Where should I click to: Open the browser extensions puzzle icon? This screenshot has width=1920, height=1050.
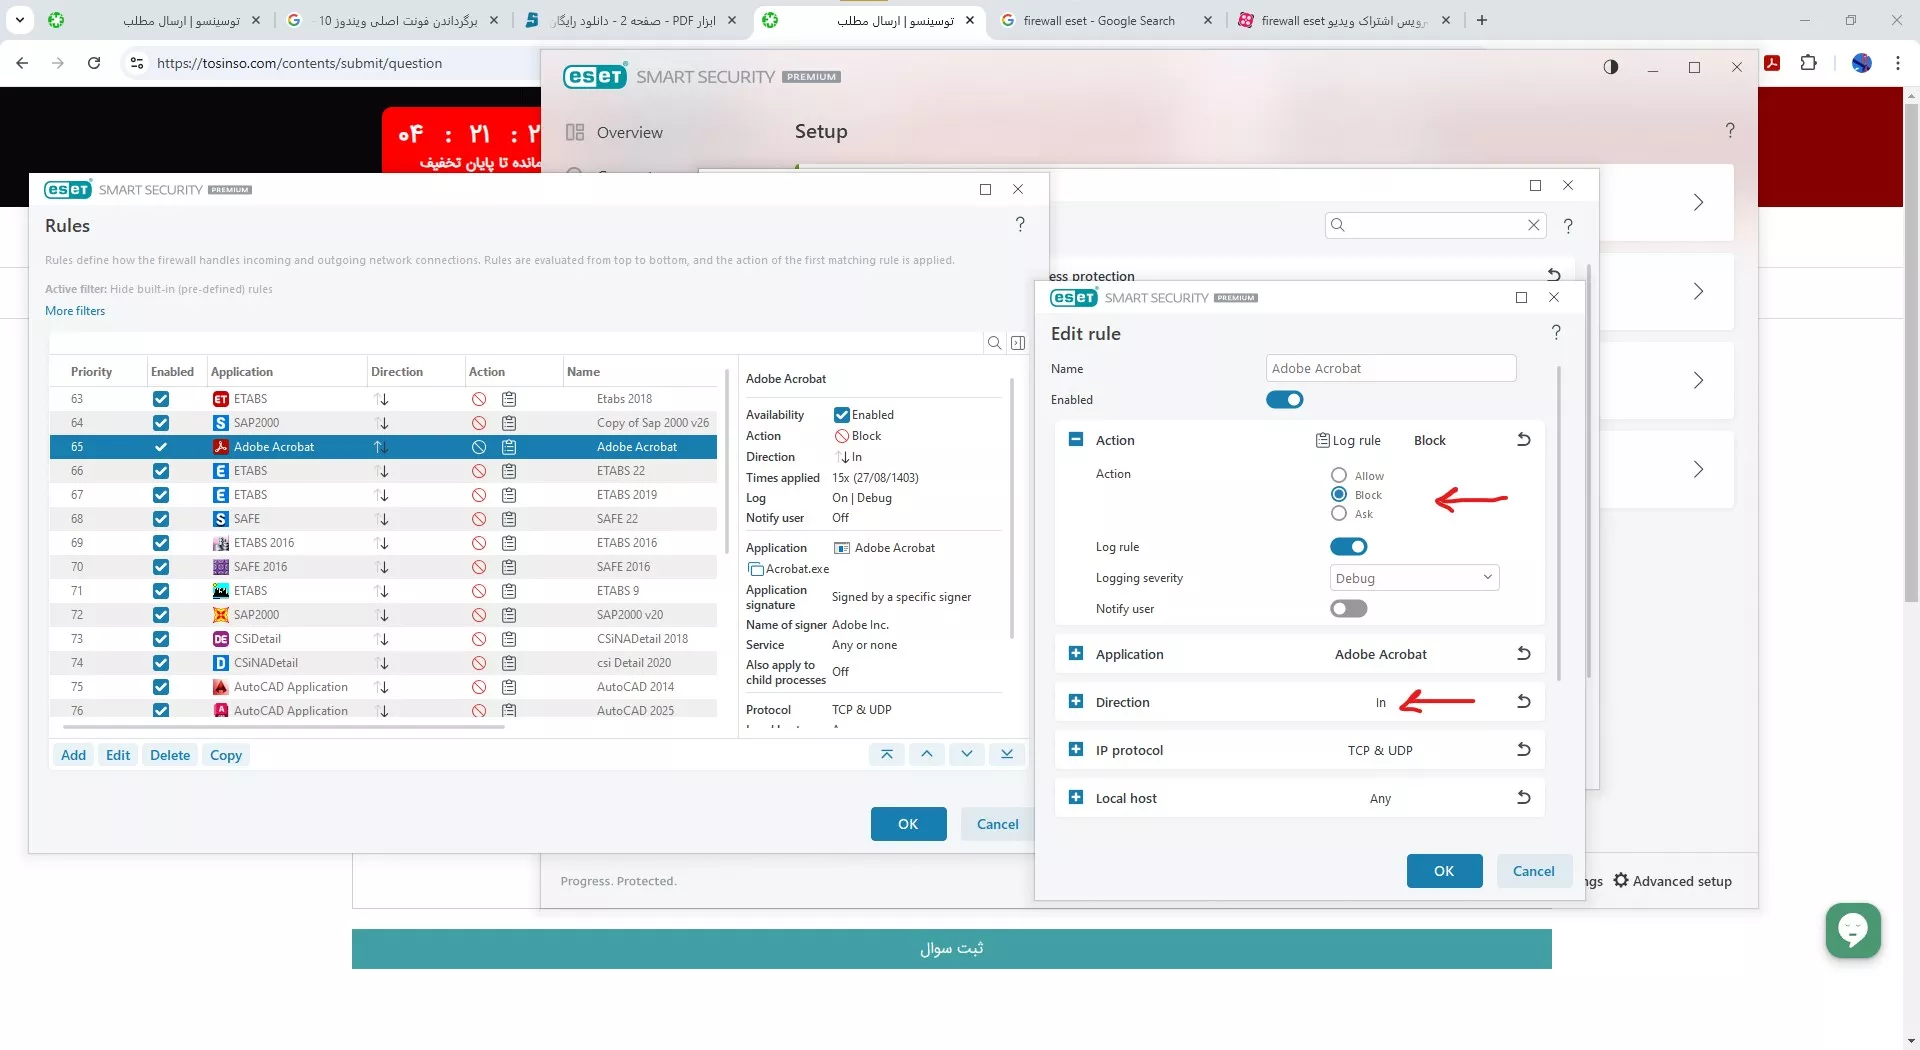point(1808,63)
